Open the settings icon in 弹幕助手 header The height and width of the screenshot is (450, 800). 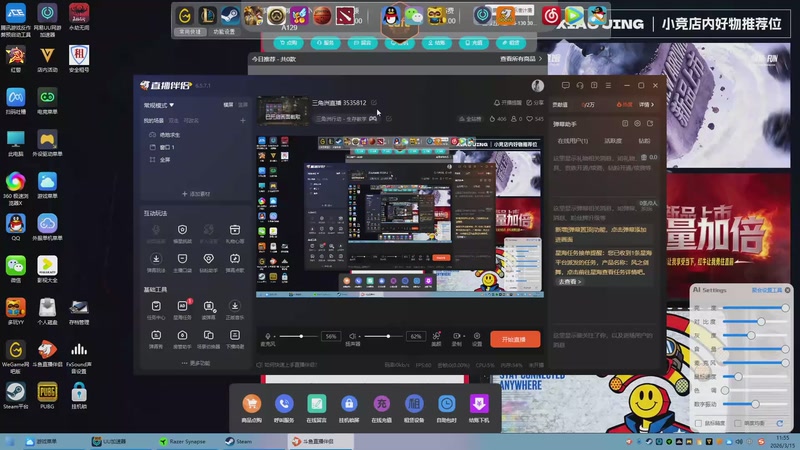click(637, 123)
